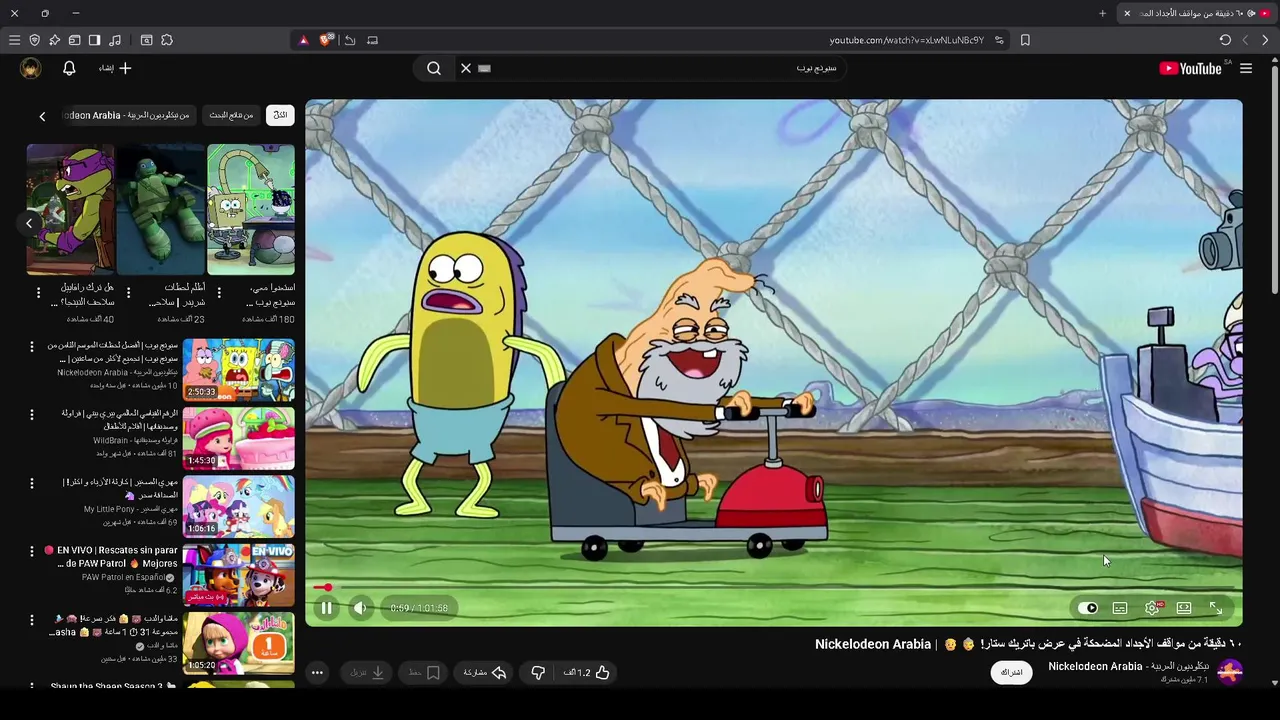Dislike the video with thumbs down
Screen dimensions: 1280x720
point(538,673)
